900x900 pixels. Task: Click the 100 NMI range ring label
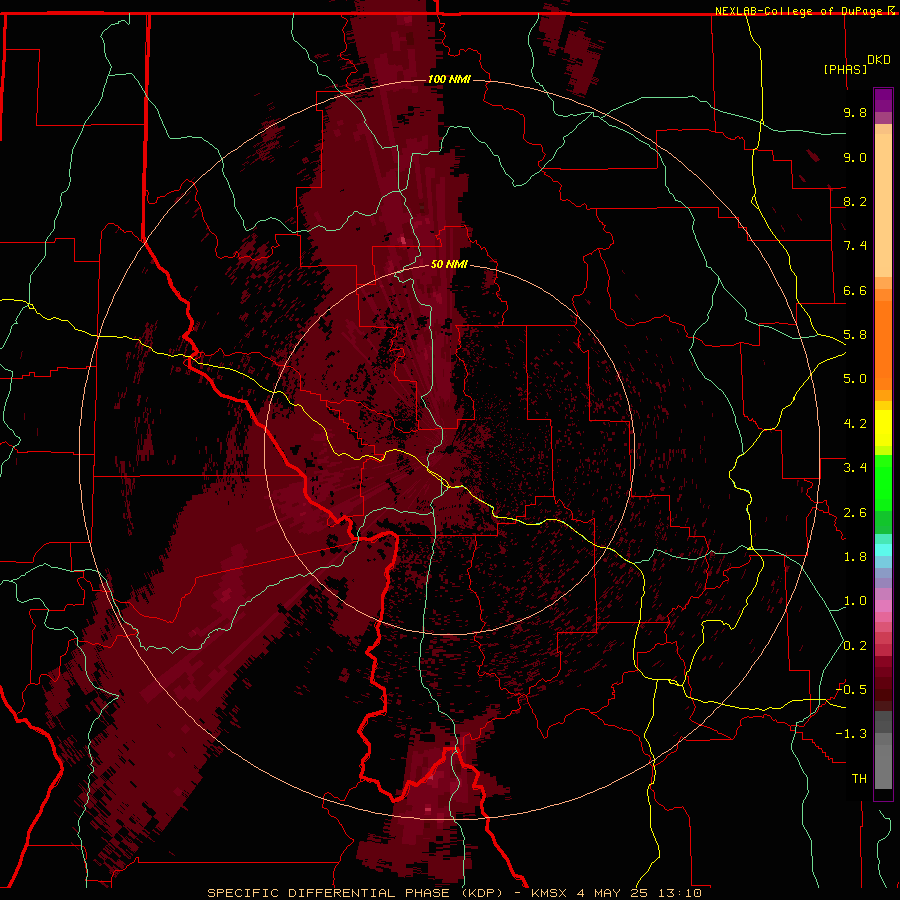pos(449,79)
